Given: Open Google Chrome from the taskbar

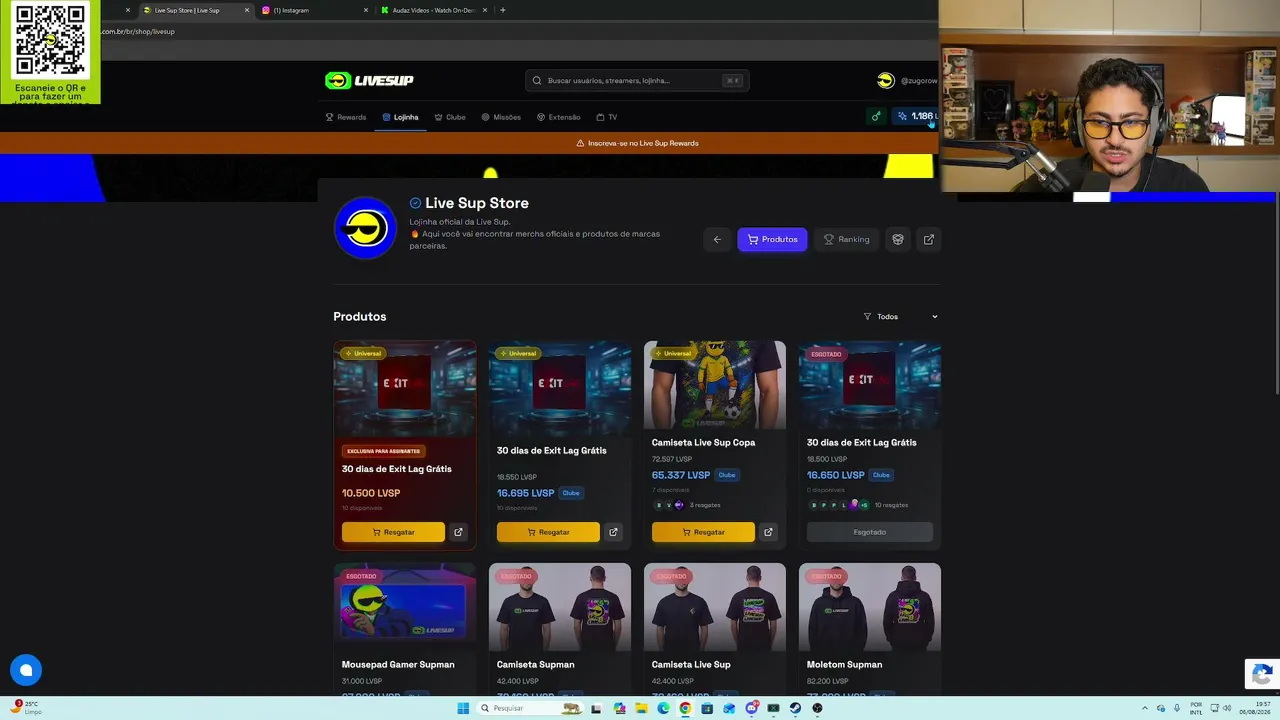Looking at the screenshot, I should pos(685,708).
